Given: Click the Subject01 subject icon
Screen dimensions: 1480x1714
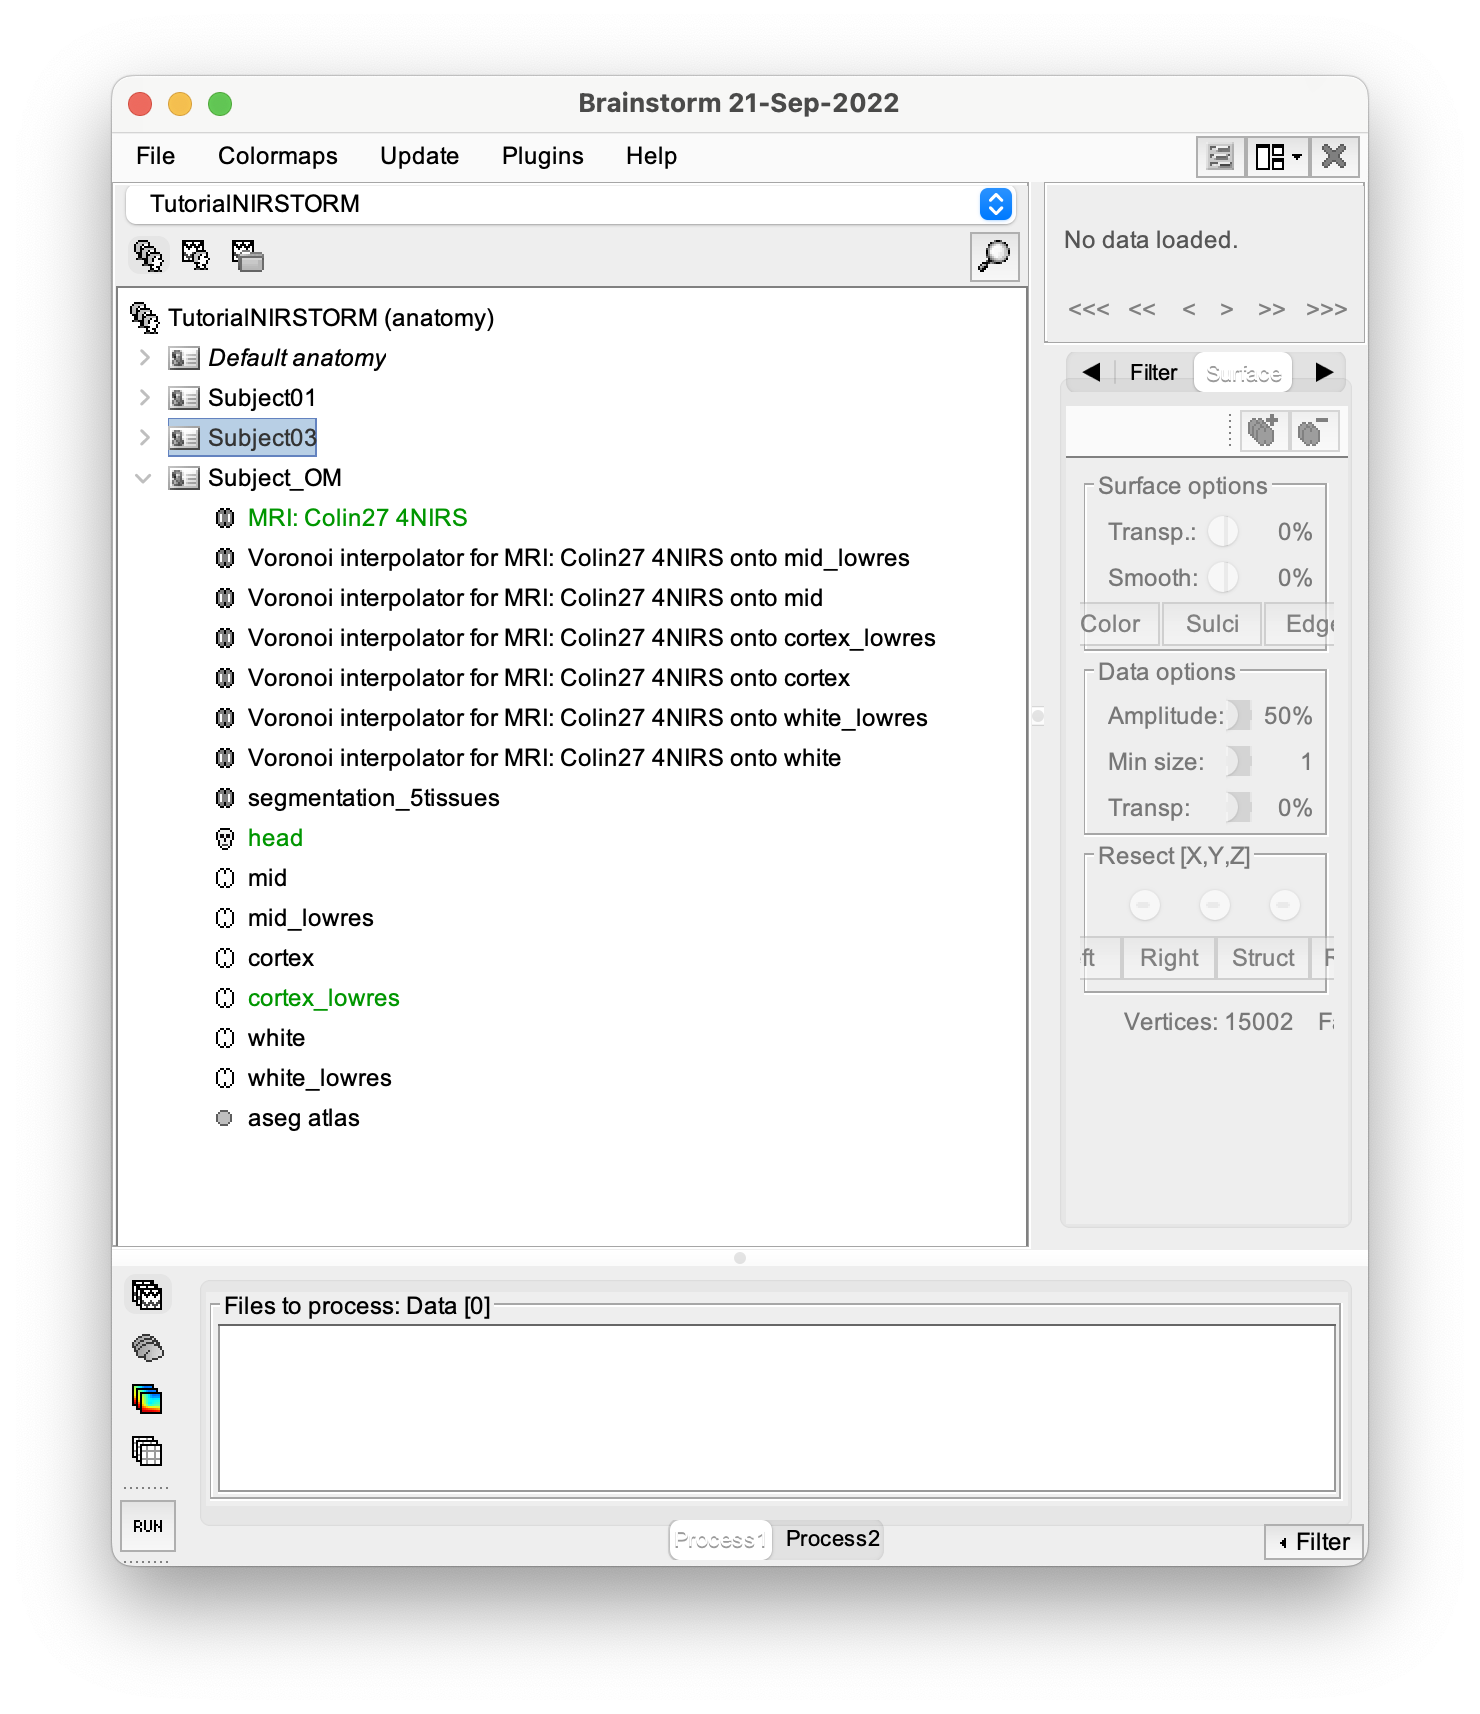Looking at the screenshot, I should coord(184,398).
